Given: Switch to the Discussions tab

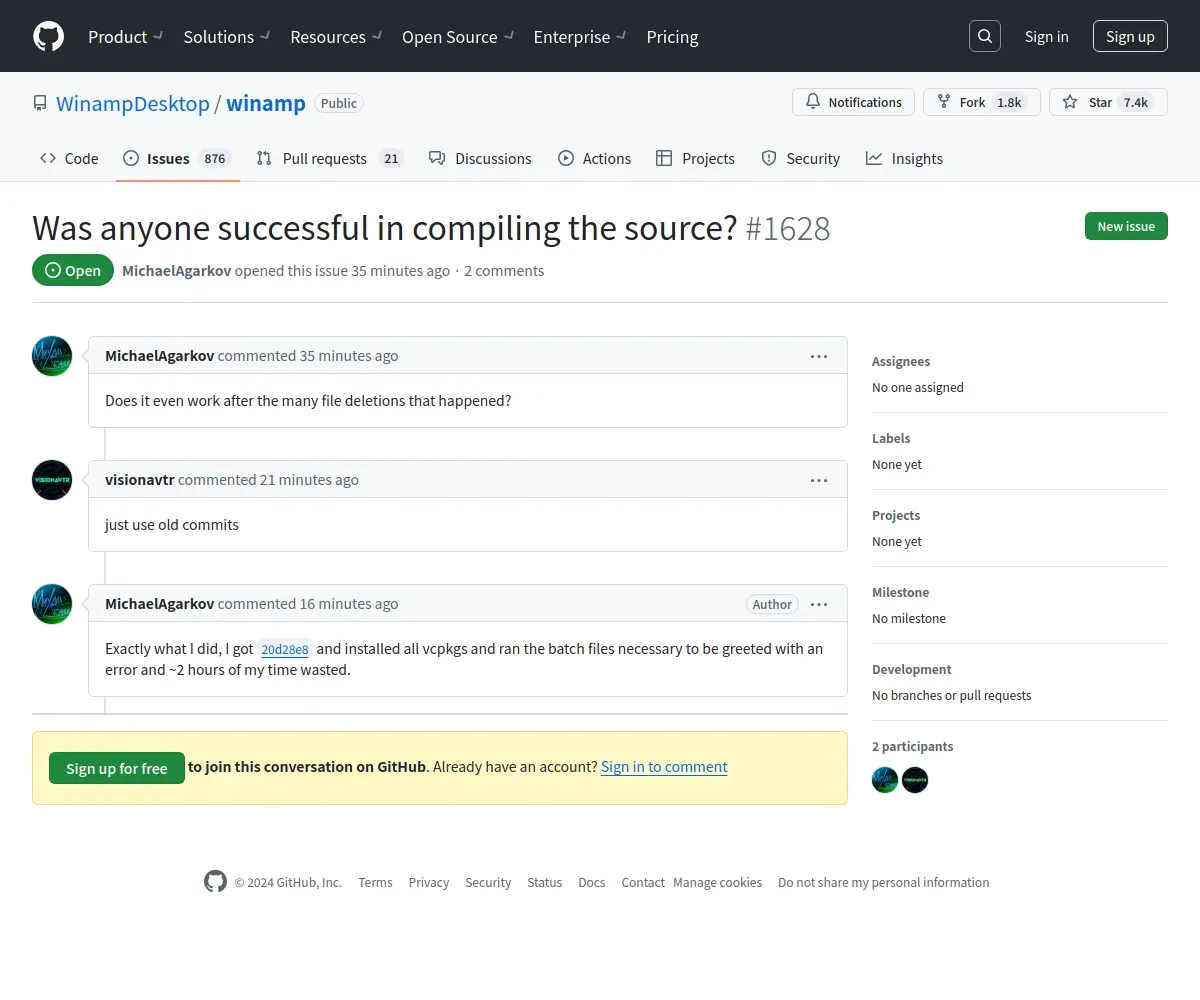Looking at the screenshot, I should [x=480, y=158].
